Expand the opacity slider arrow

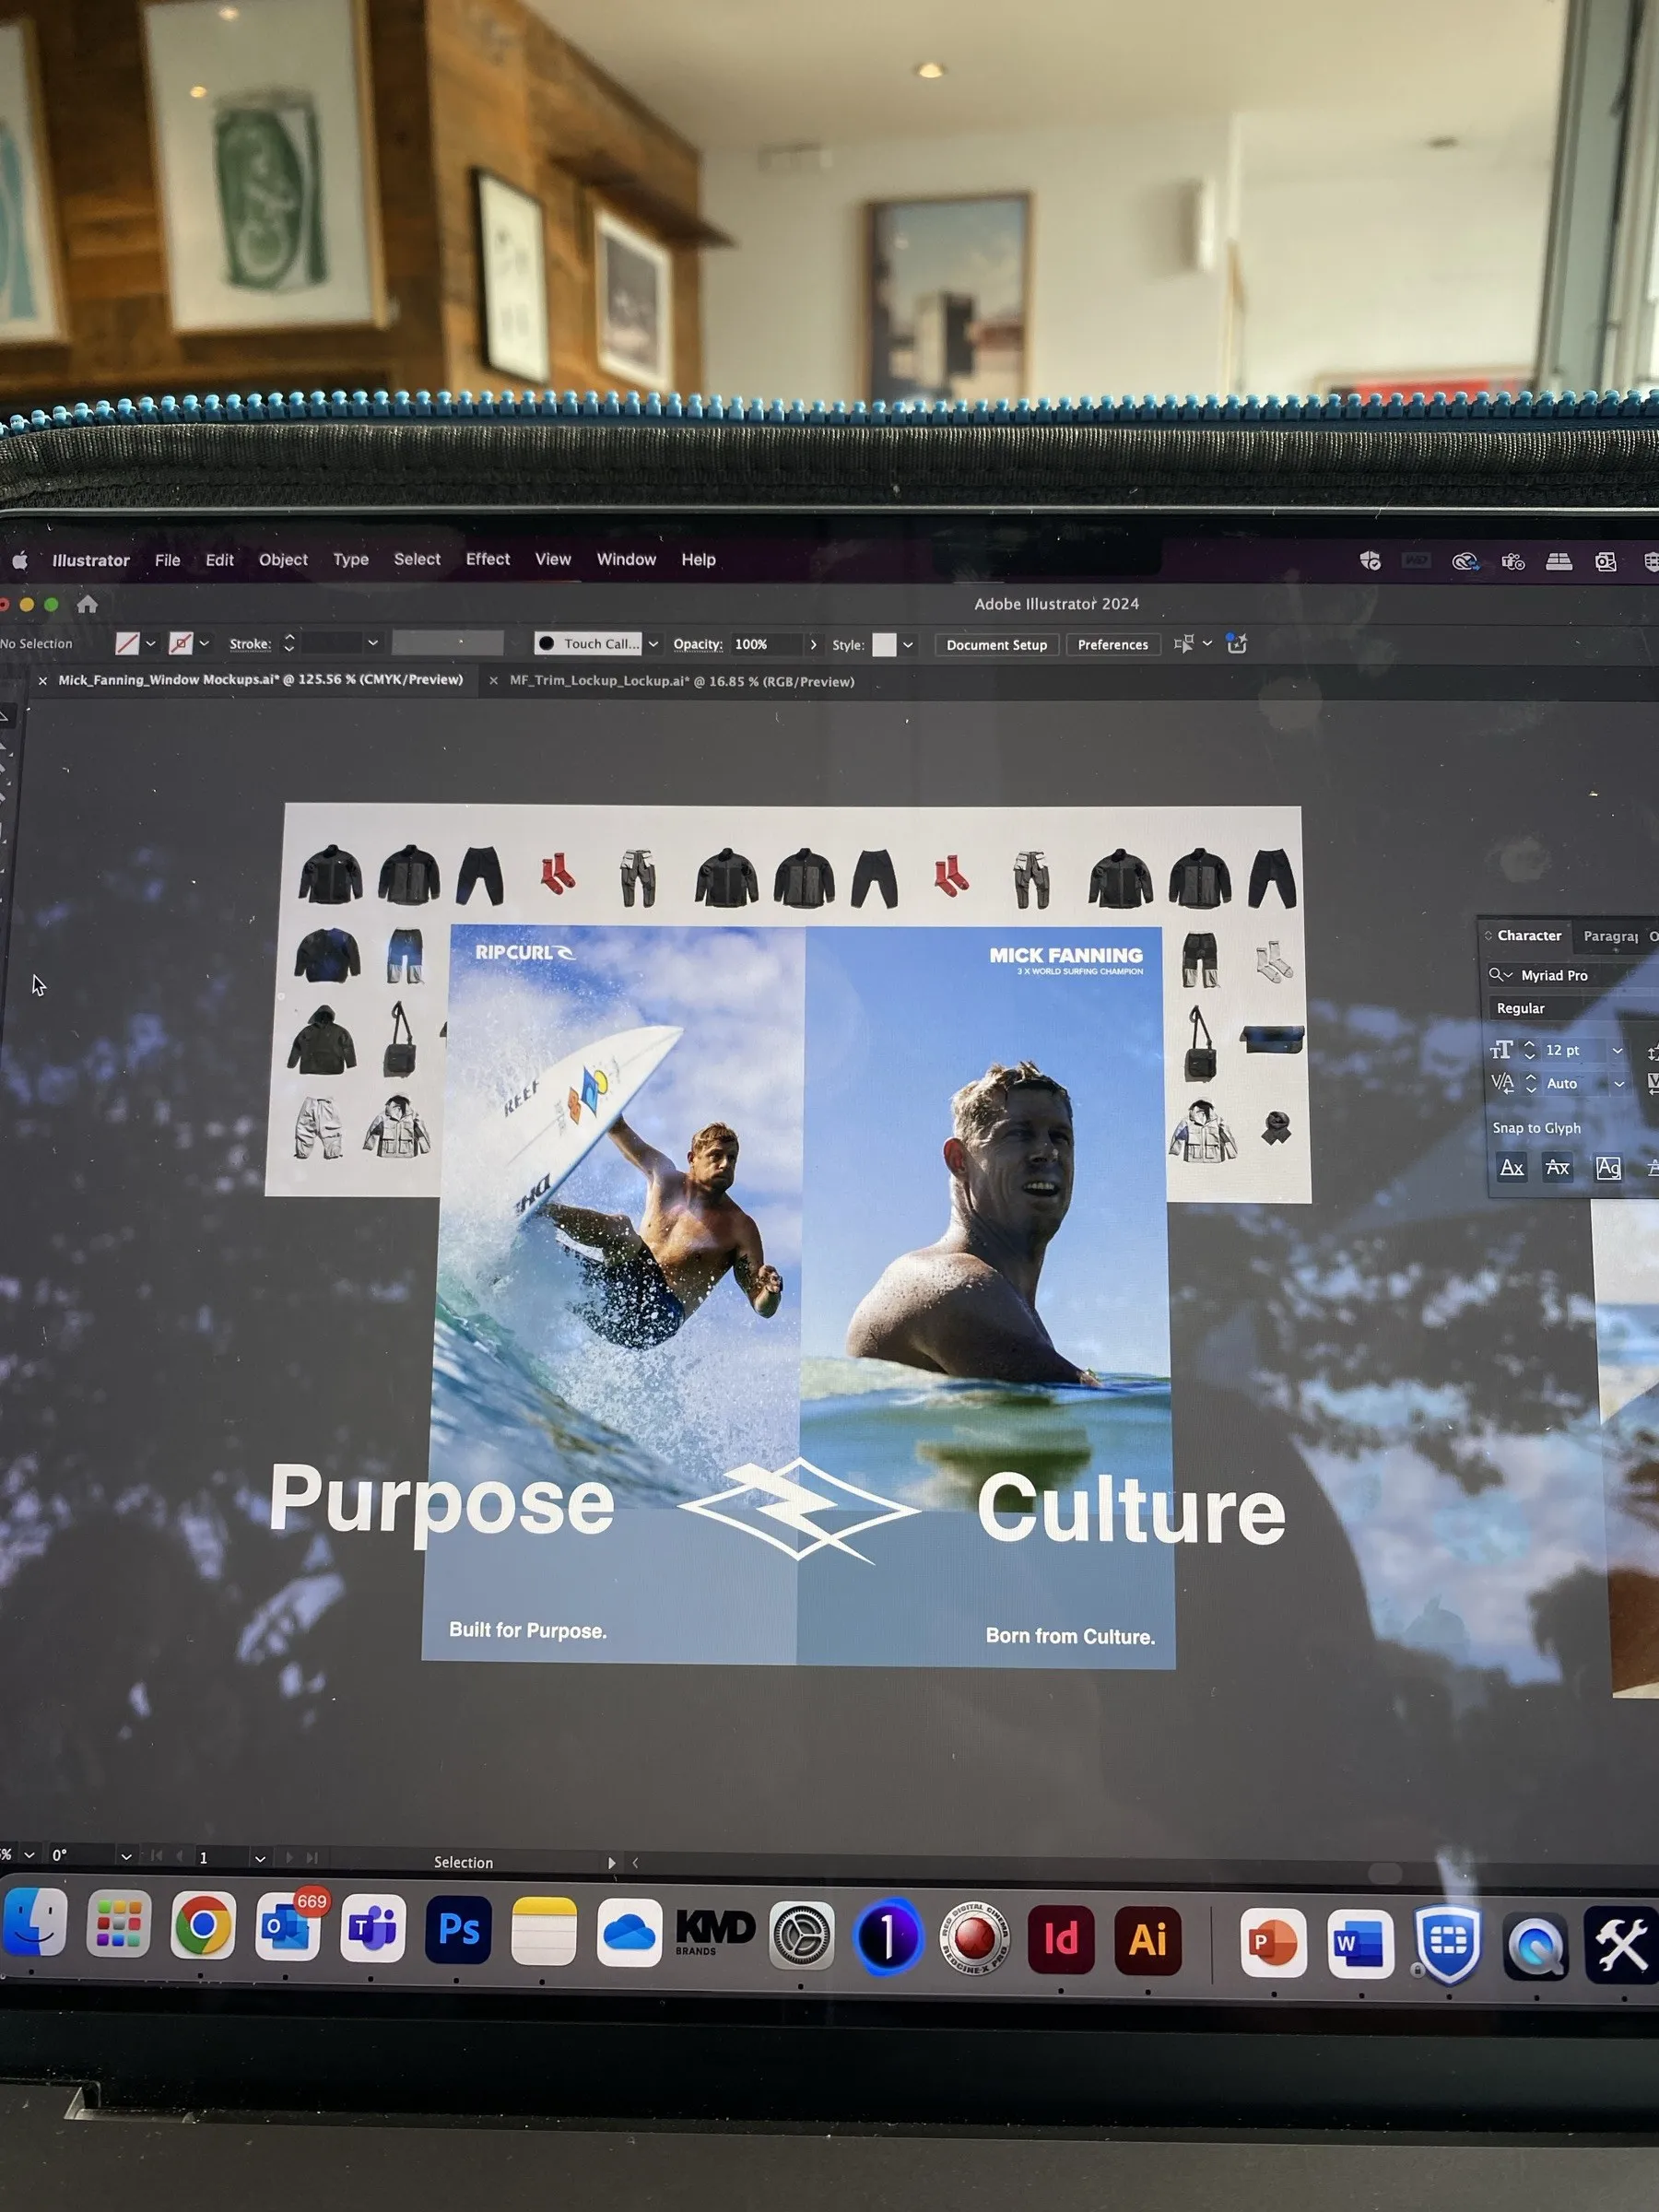(813, 645)
